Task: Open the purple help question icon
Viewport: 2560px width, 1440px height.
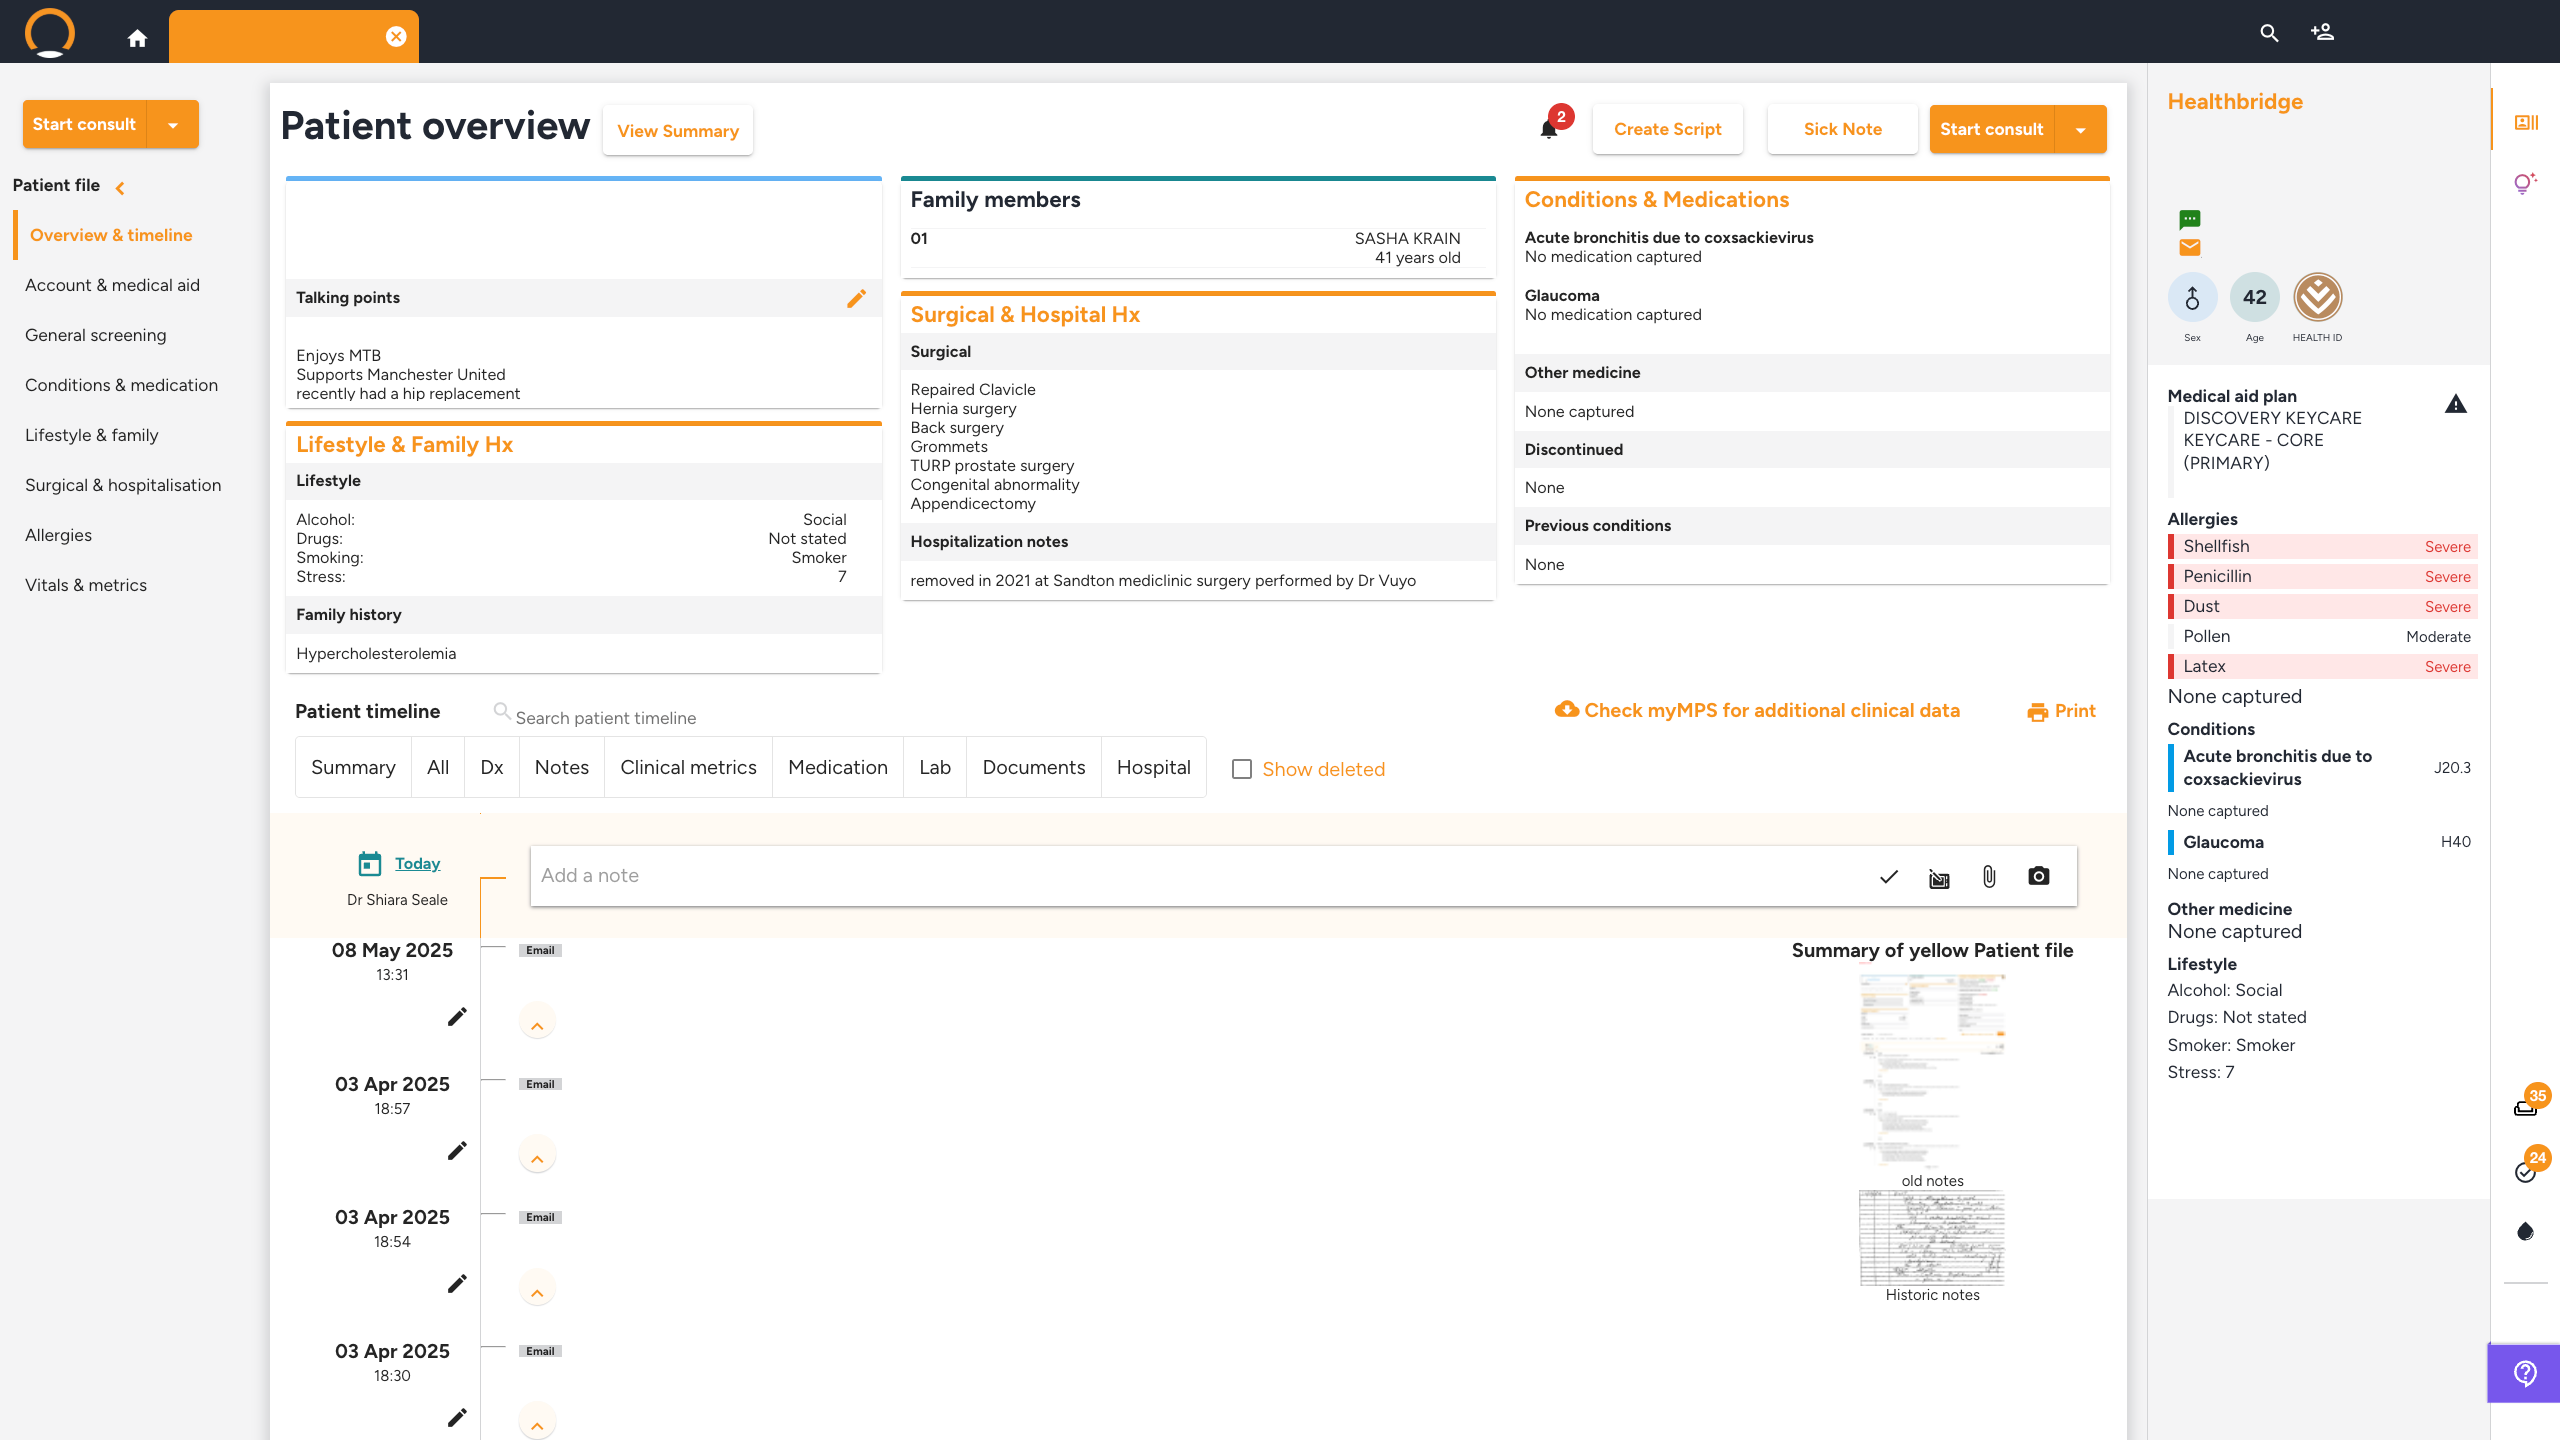Action: (2525, 1373)
